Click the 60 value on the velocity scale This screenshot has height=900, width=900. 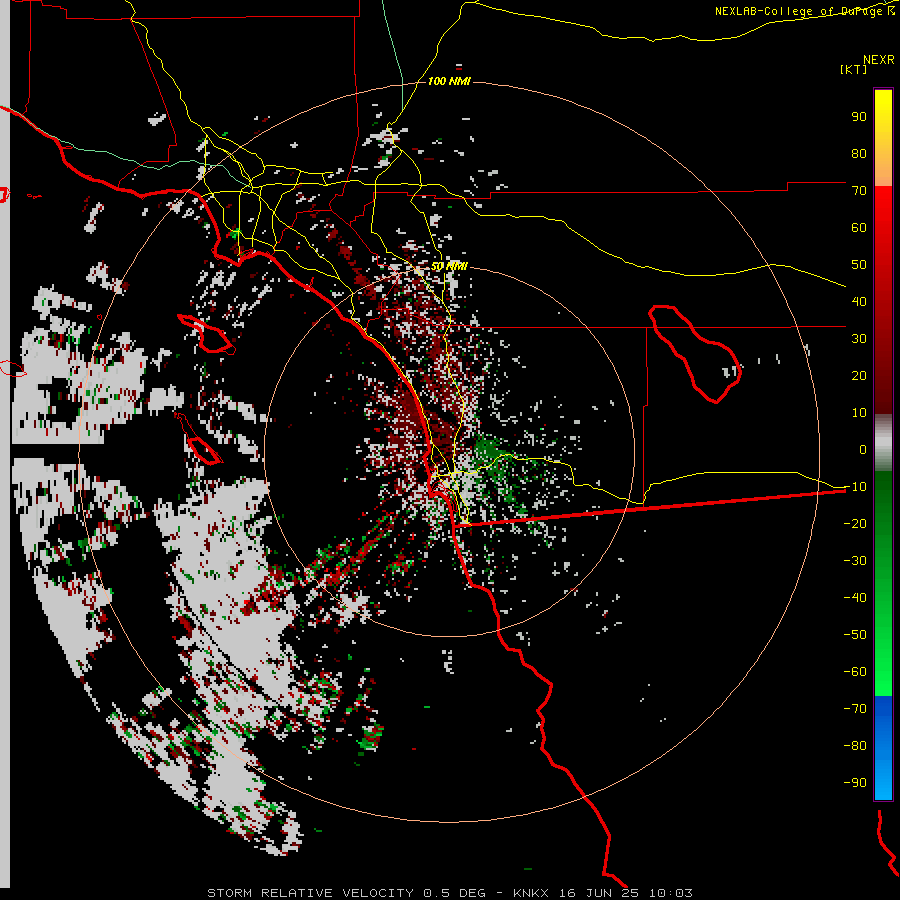click(x=859, y=227)
